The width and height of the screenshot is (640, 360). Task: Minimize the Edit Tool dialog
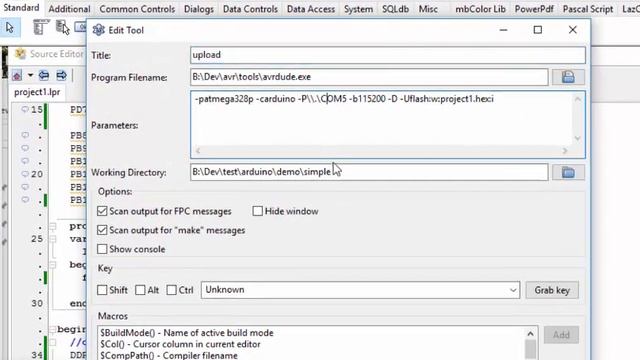[x=503, y=30]
